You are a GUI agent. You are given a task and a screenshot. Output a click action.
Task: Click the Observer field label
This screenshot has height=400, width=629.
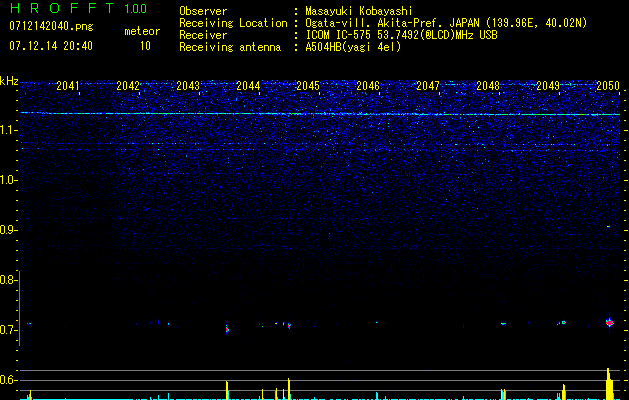(x=203, y=11)
